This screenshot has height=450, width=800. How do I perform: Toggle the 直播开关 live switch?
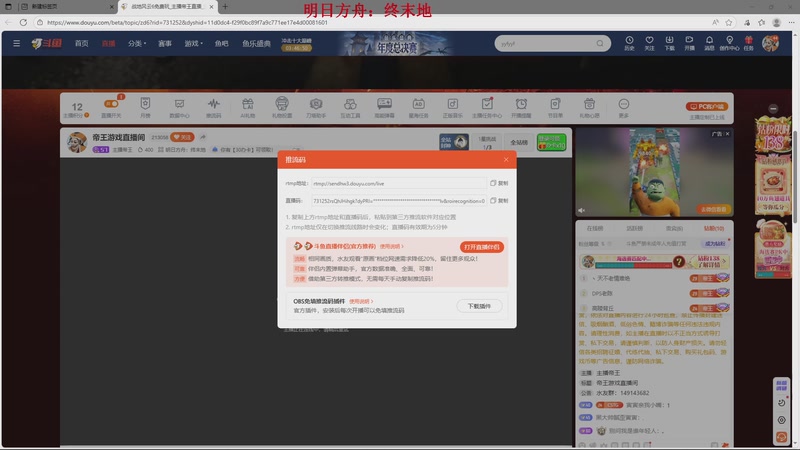tap(111, 104)
